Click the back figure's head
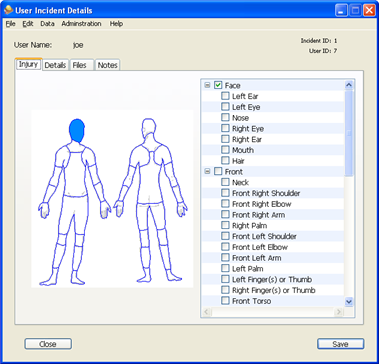Image resolution: width=379 pixels, height=364 pixels. (149, 129)
